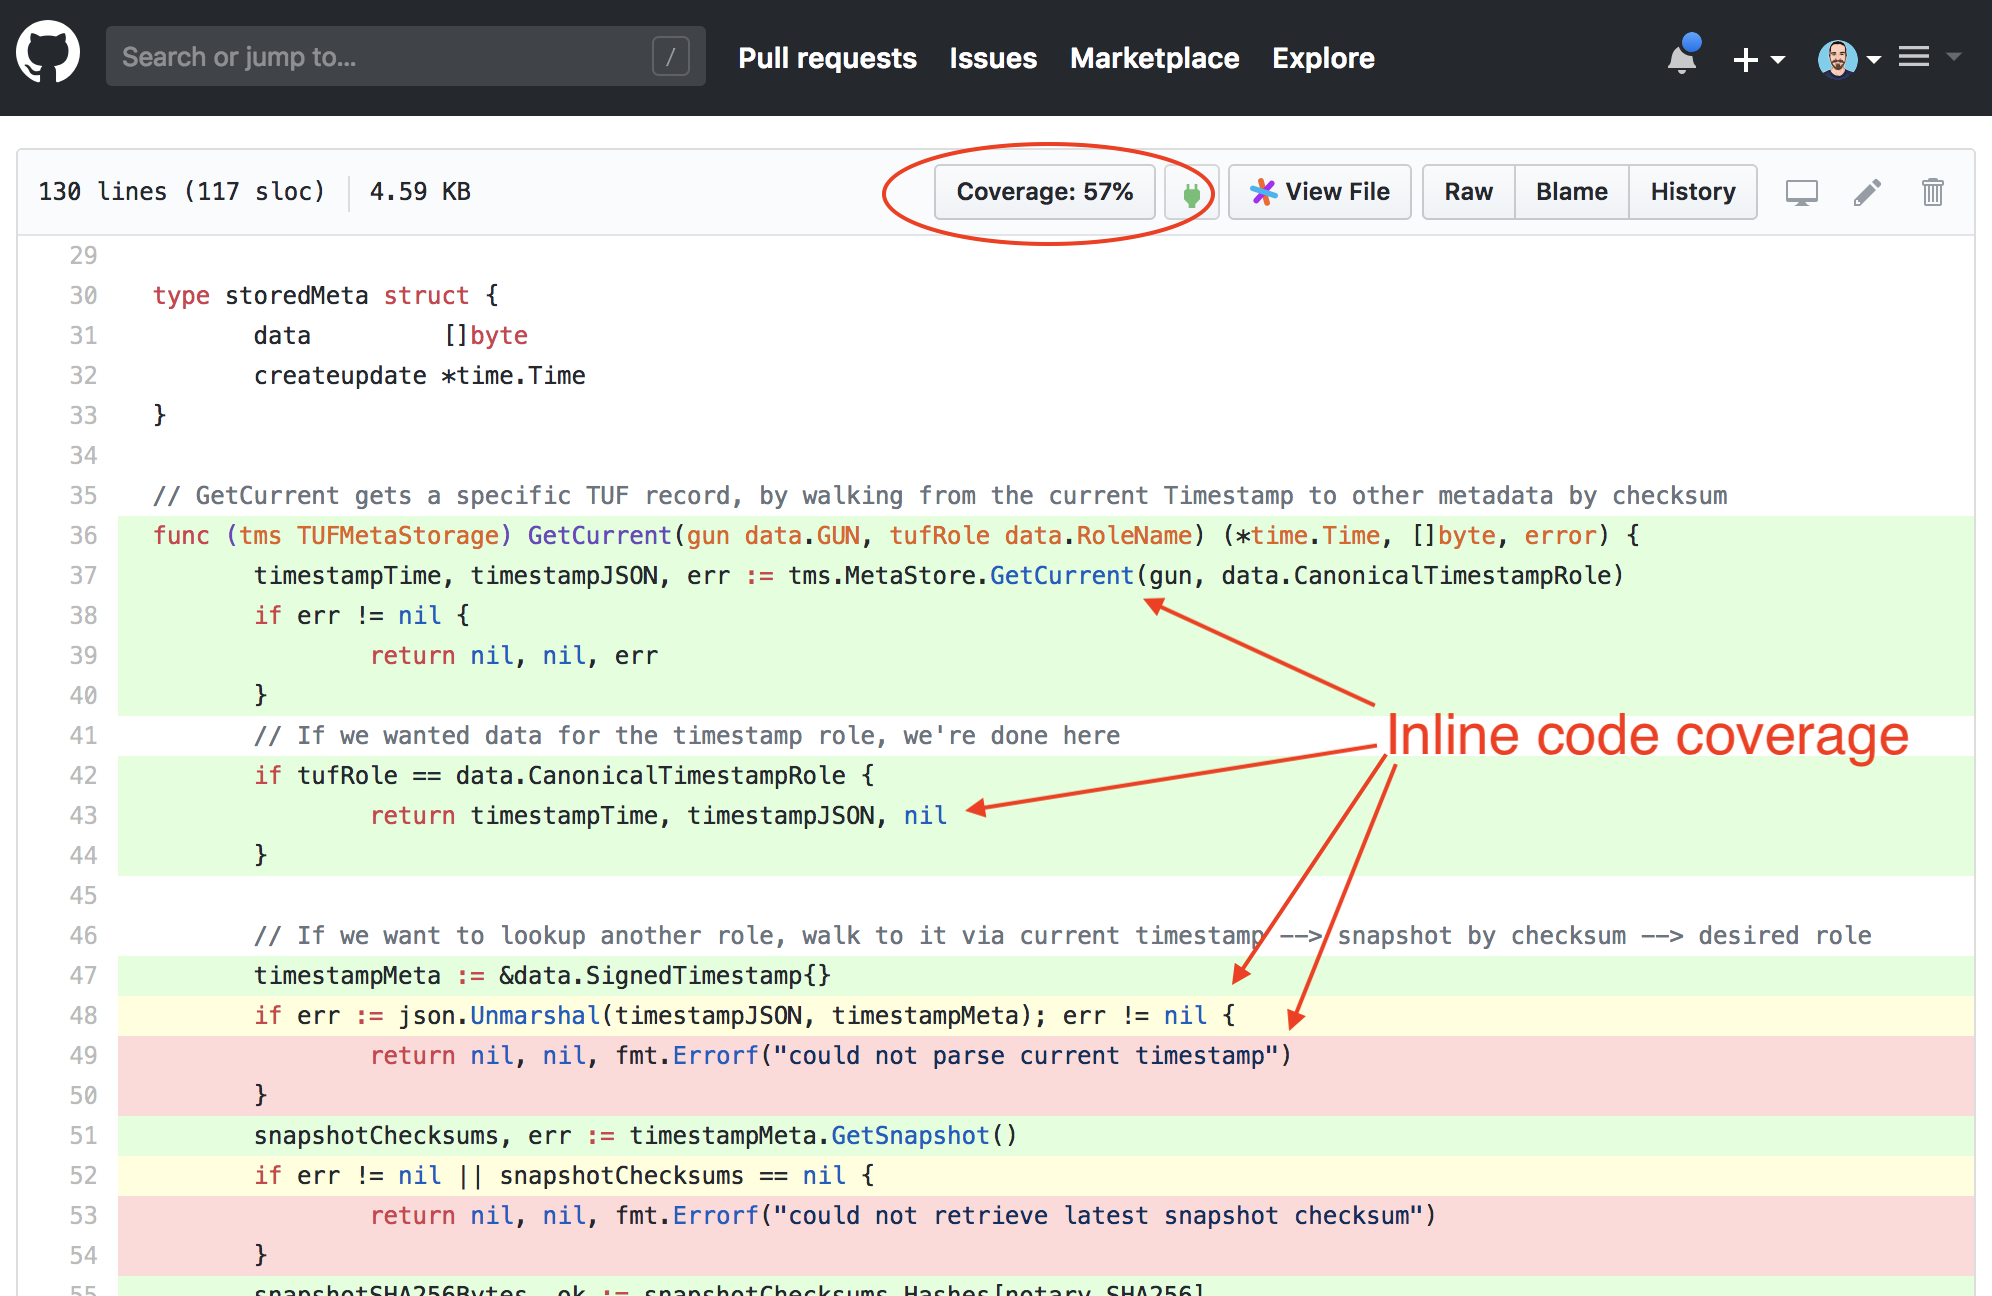Screen dimensions: 1992x1296
Task: Click the Issues navigation link
Action: pos(995,58)
